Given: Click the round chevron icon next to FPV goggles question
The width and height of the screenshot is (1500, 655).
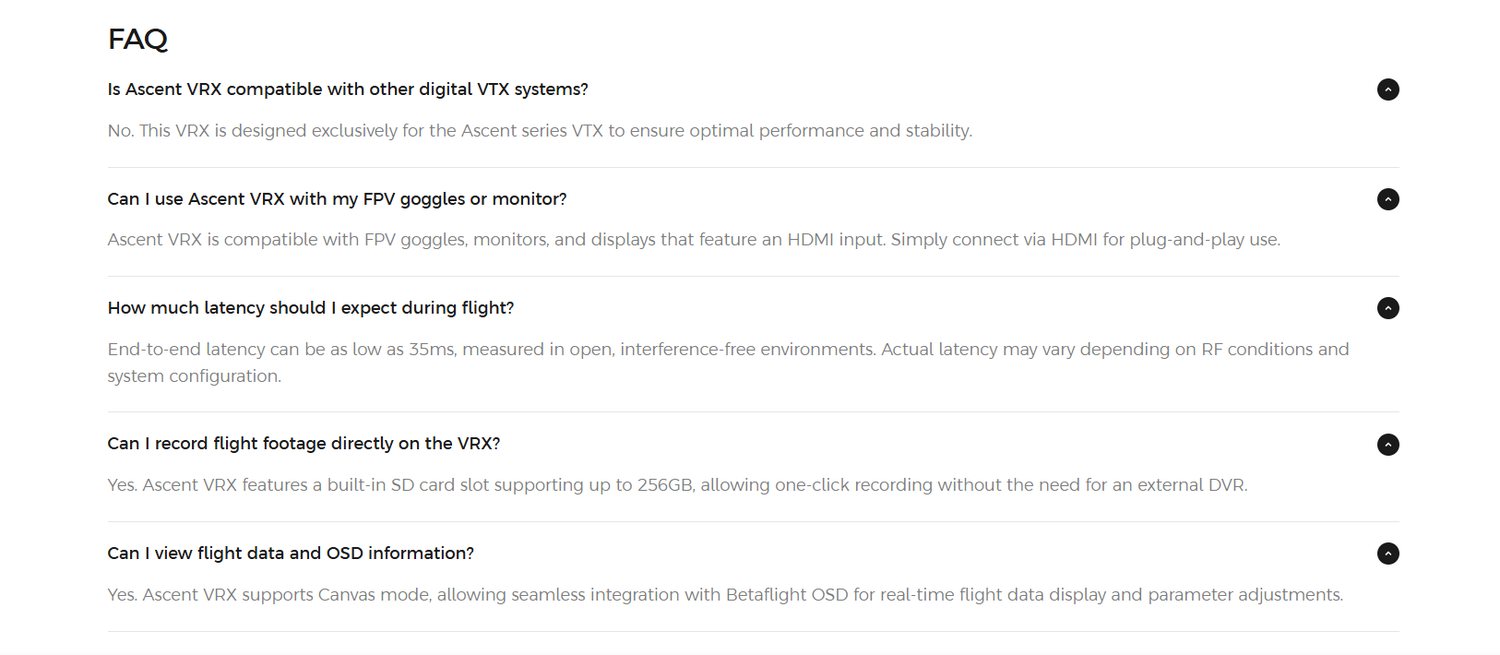Looking at the screenshot, I should click(1388, 199).
